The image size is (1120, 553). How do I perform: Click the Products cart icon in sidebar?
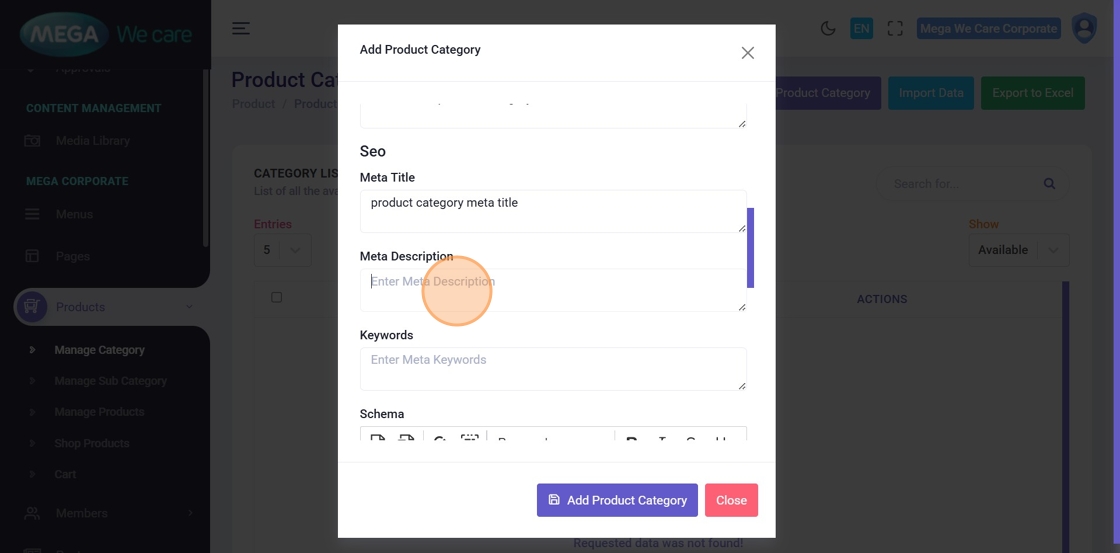(x=31, y=307)
